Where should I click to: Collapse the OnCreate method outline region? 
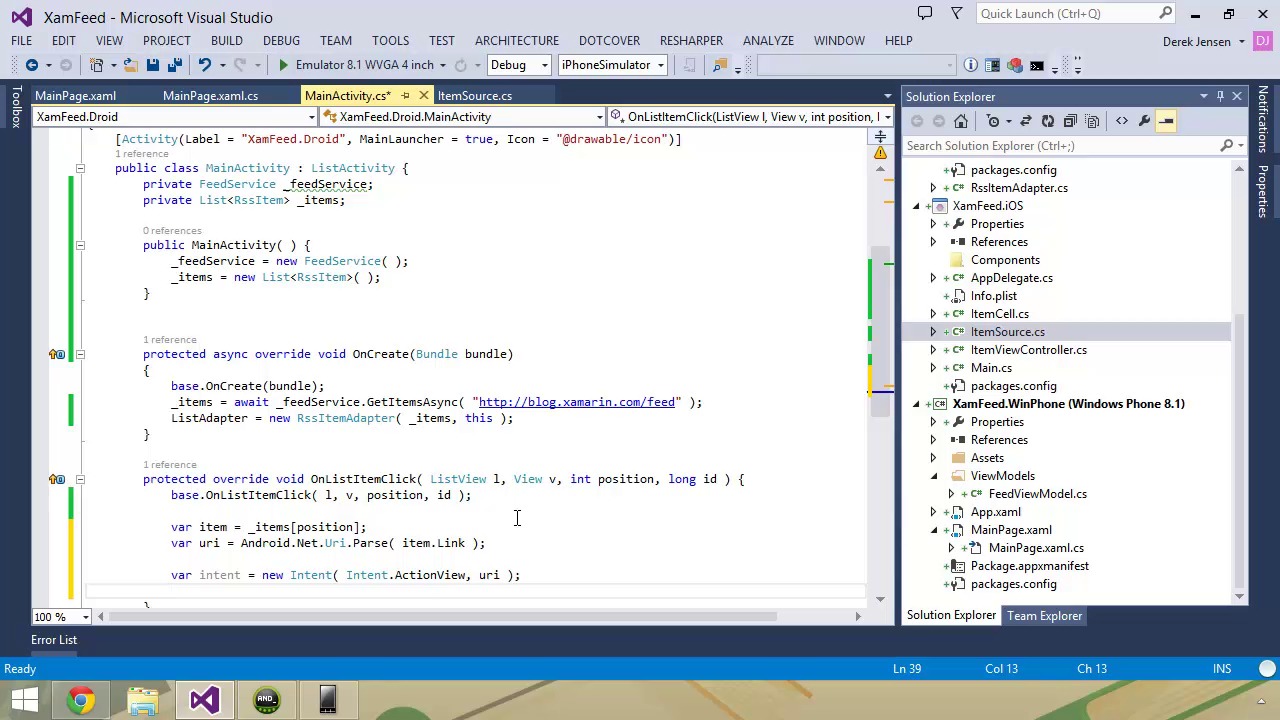click(80, 354)
